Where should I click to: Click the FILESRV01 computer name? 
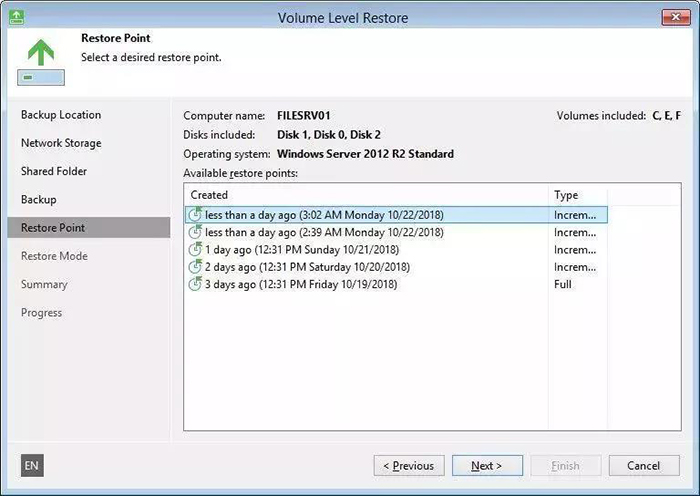click(x=304, y=116)
